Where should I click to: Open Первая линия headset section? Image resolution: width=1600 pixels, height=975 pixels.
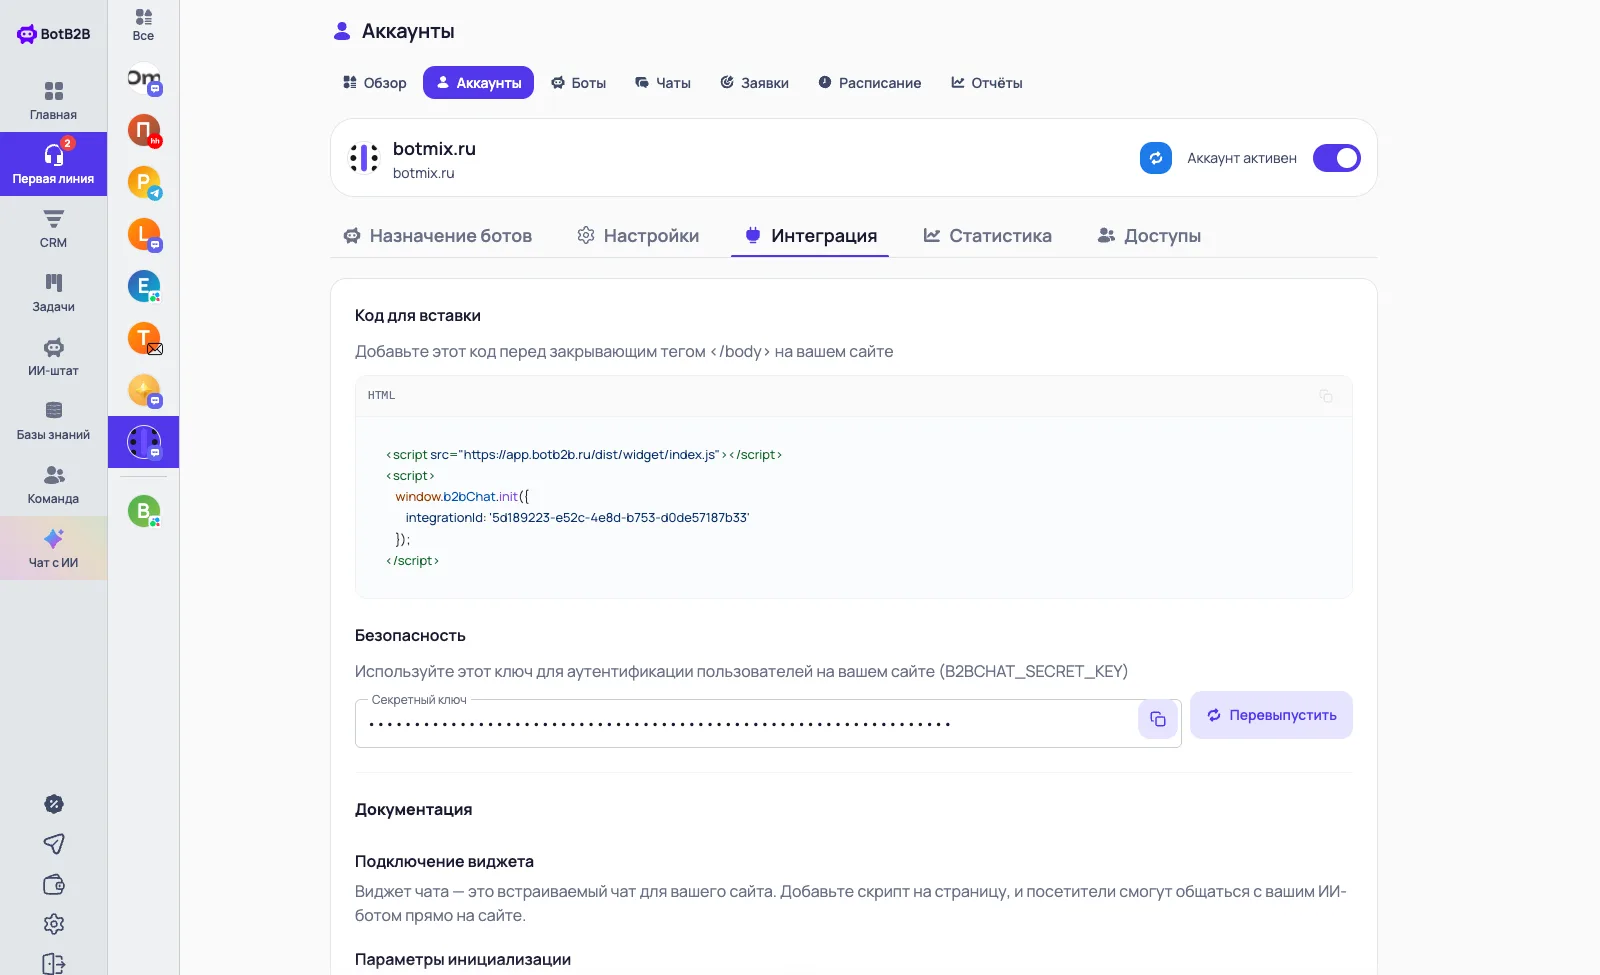(x=53, y=164)
